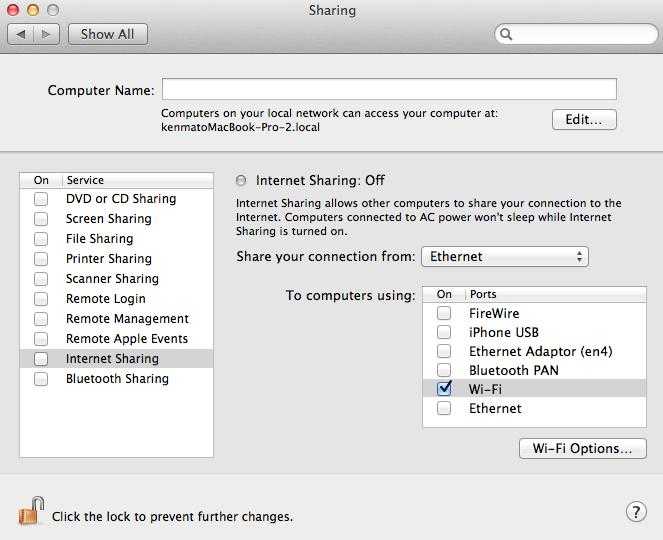
Task: Click the Computer Name text field
Action: (389, 89)
